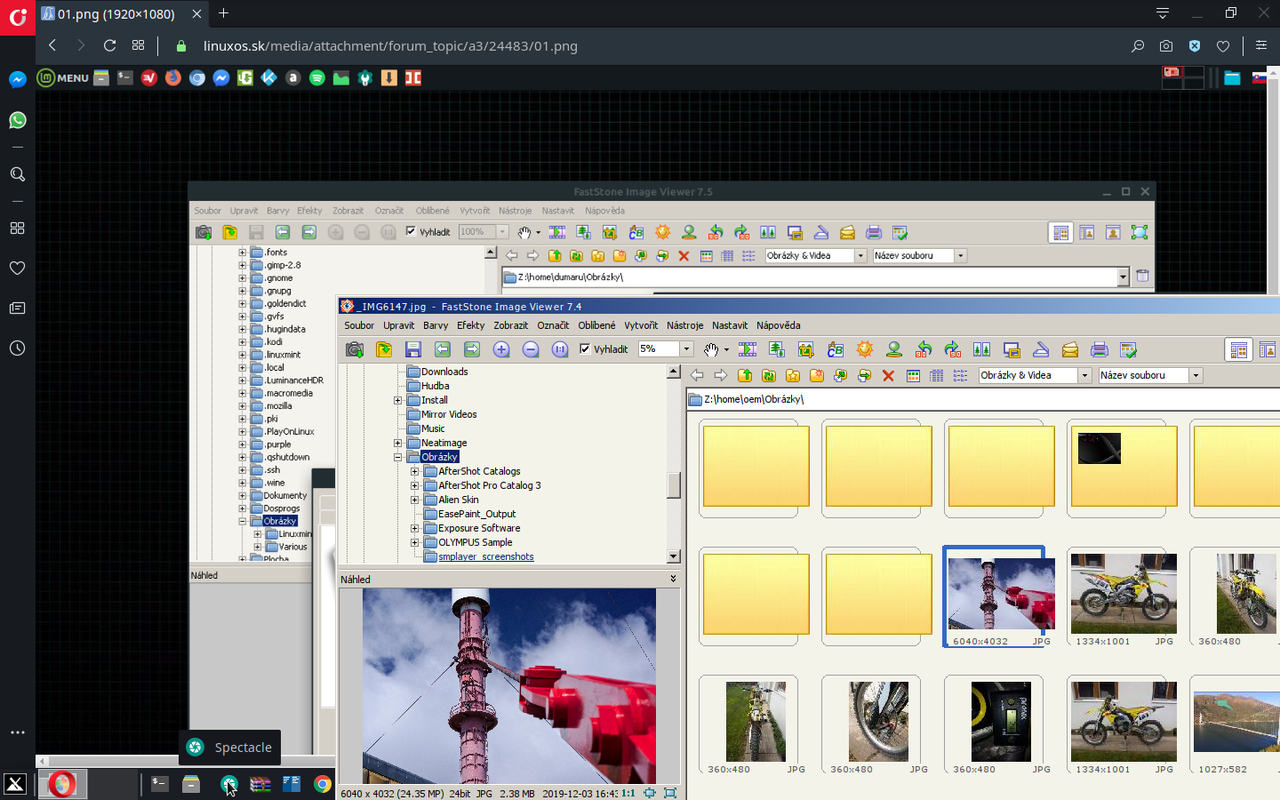Click red X delete icon in 7.4 browser bar

coord(888,376)
